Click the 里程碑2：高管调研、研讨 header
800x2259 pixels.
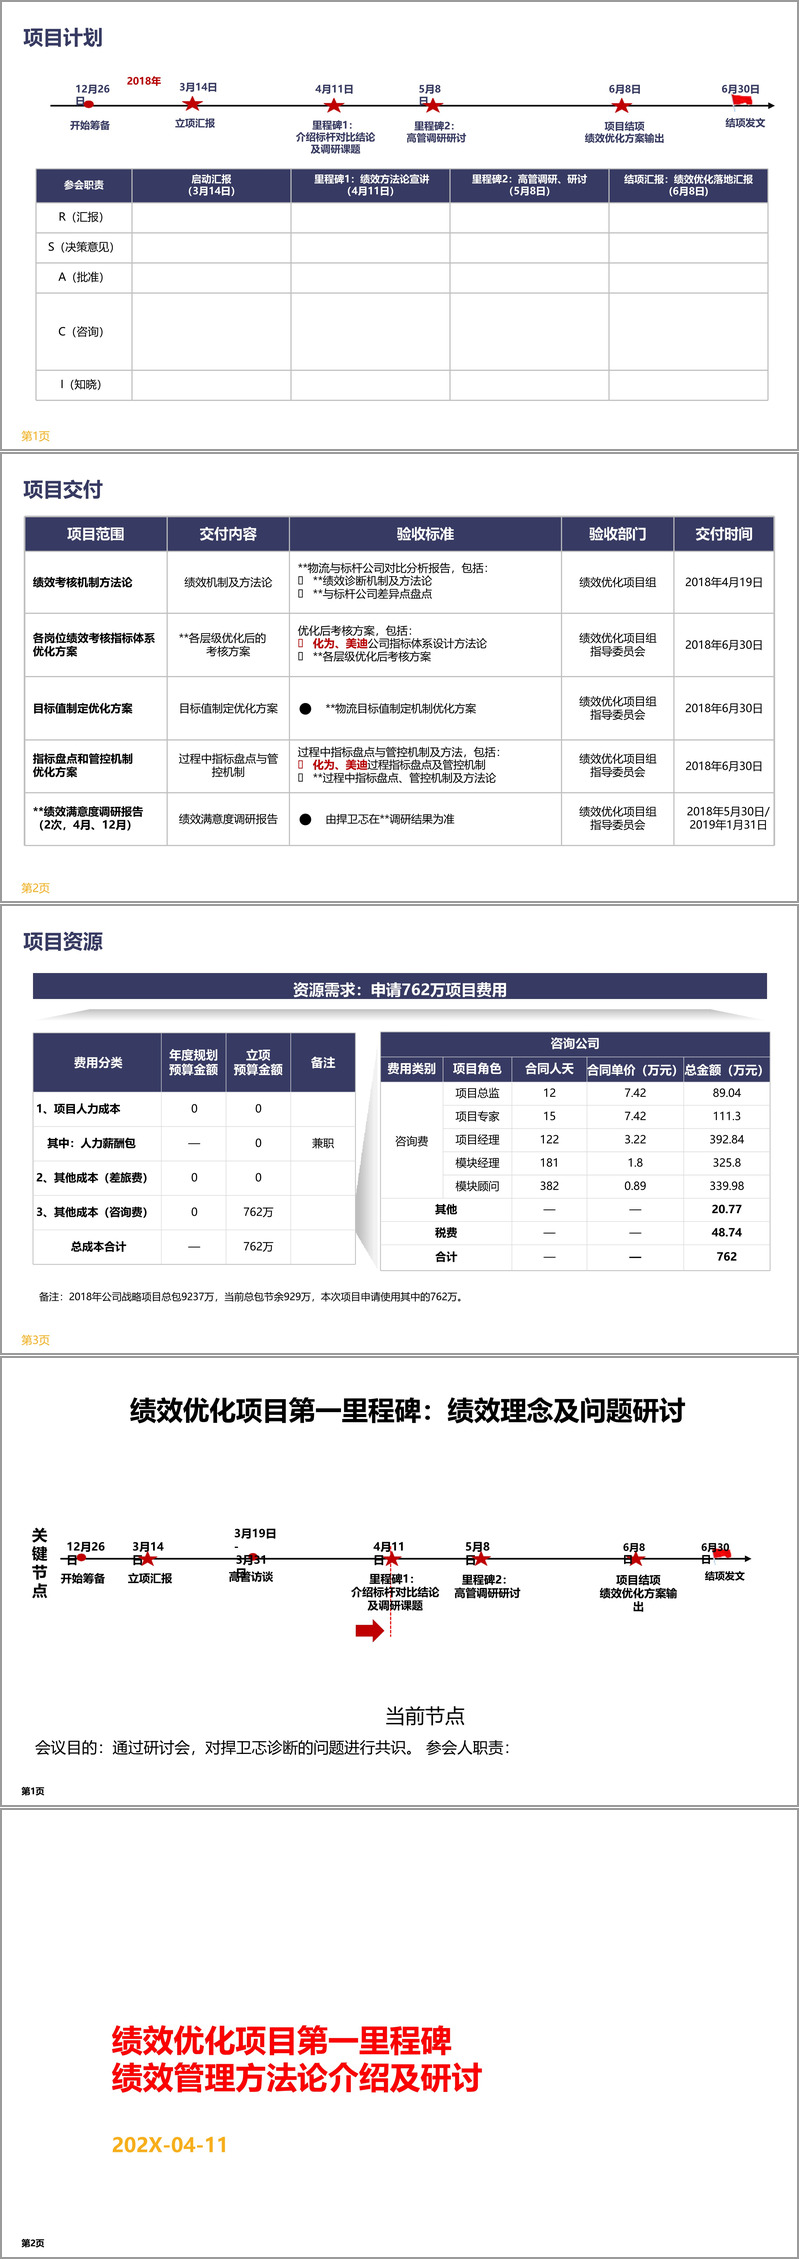(529, 185)
